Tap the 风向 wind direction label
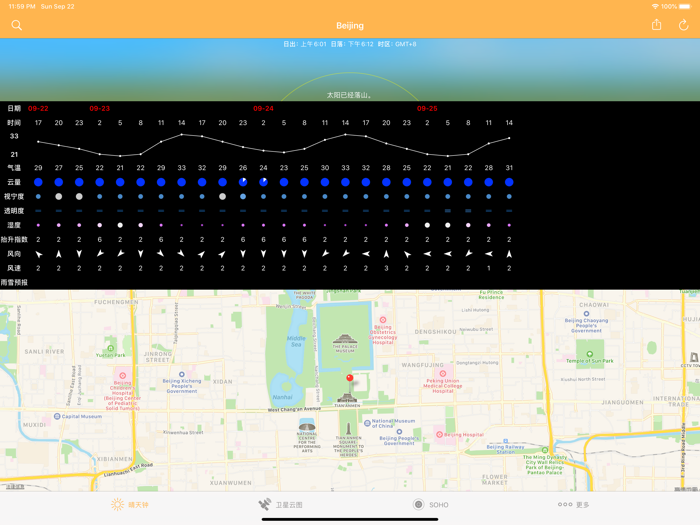The height and width of the screenshot is (525, 700). pos(14,254)
